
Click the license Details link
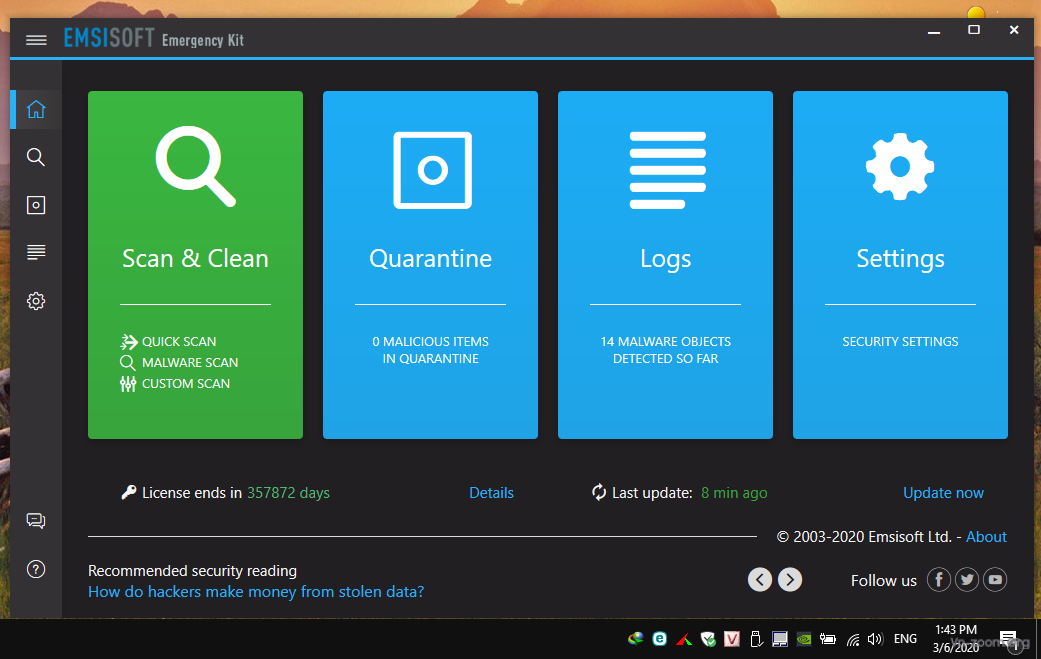tap(491, 493)
